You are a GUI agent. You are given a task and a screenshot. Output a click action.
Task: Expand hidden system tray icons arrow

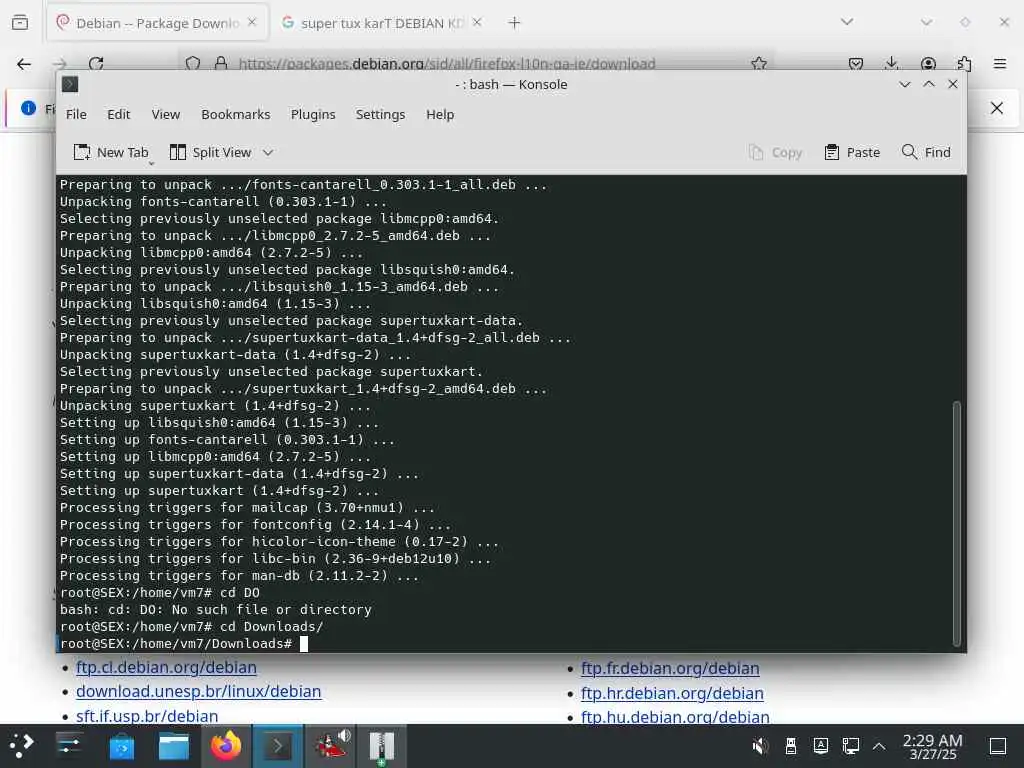coord(879,746)
